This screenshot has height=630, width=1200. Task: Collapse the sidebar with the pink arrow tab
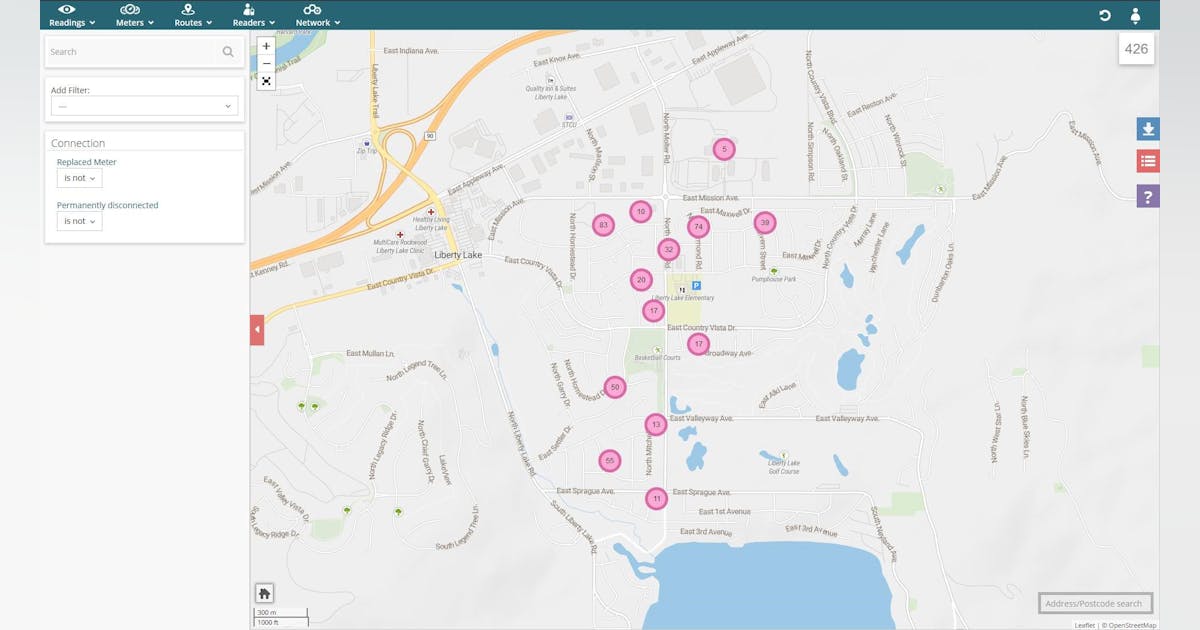point(257,328)
